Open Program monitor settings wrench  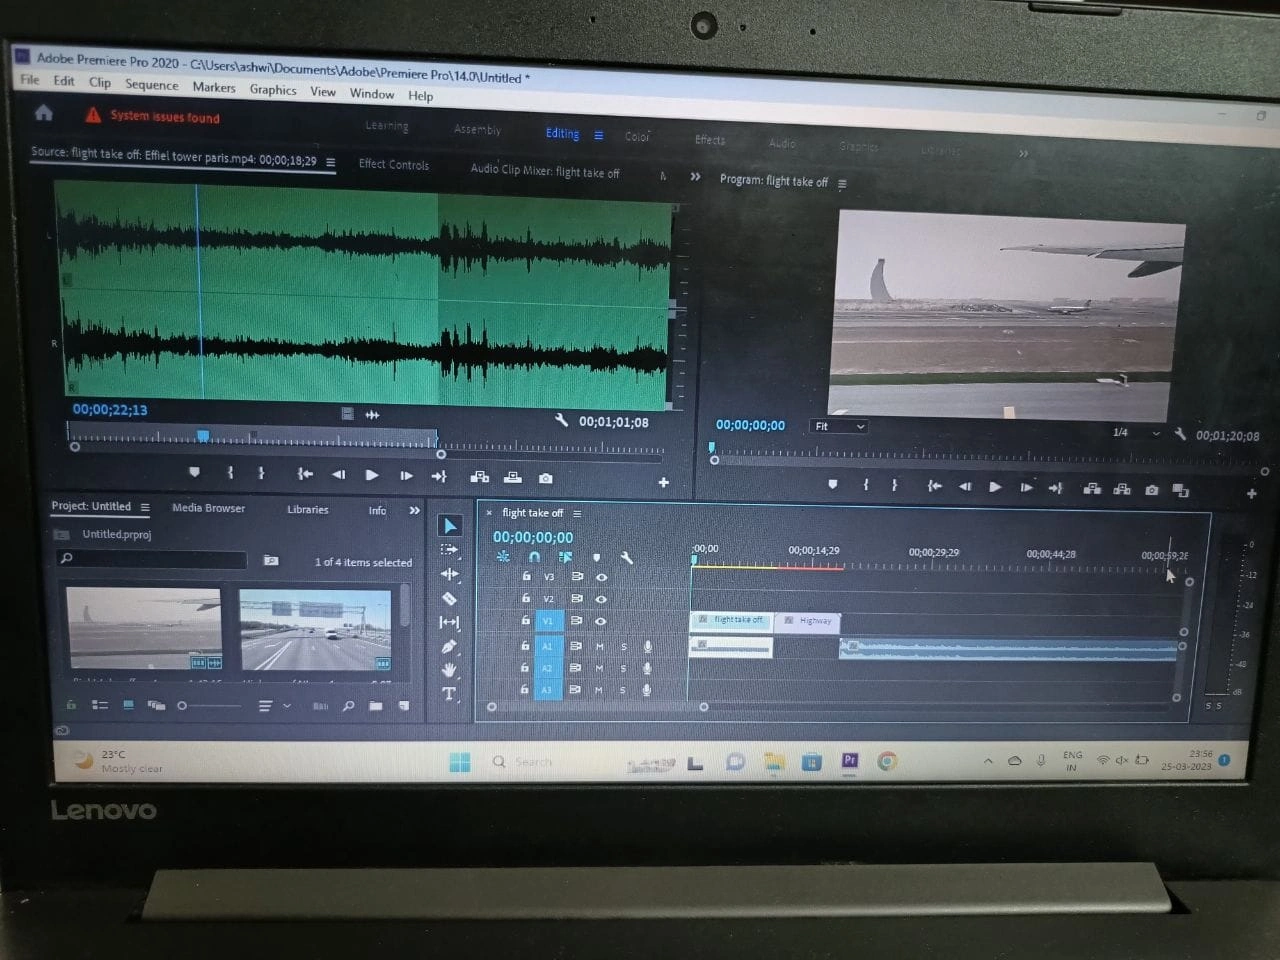pyautogui.click(x=1180, y=434)
